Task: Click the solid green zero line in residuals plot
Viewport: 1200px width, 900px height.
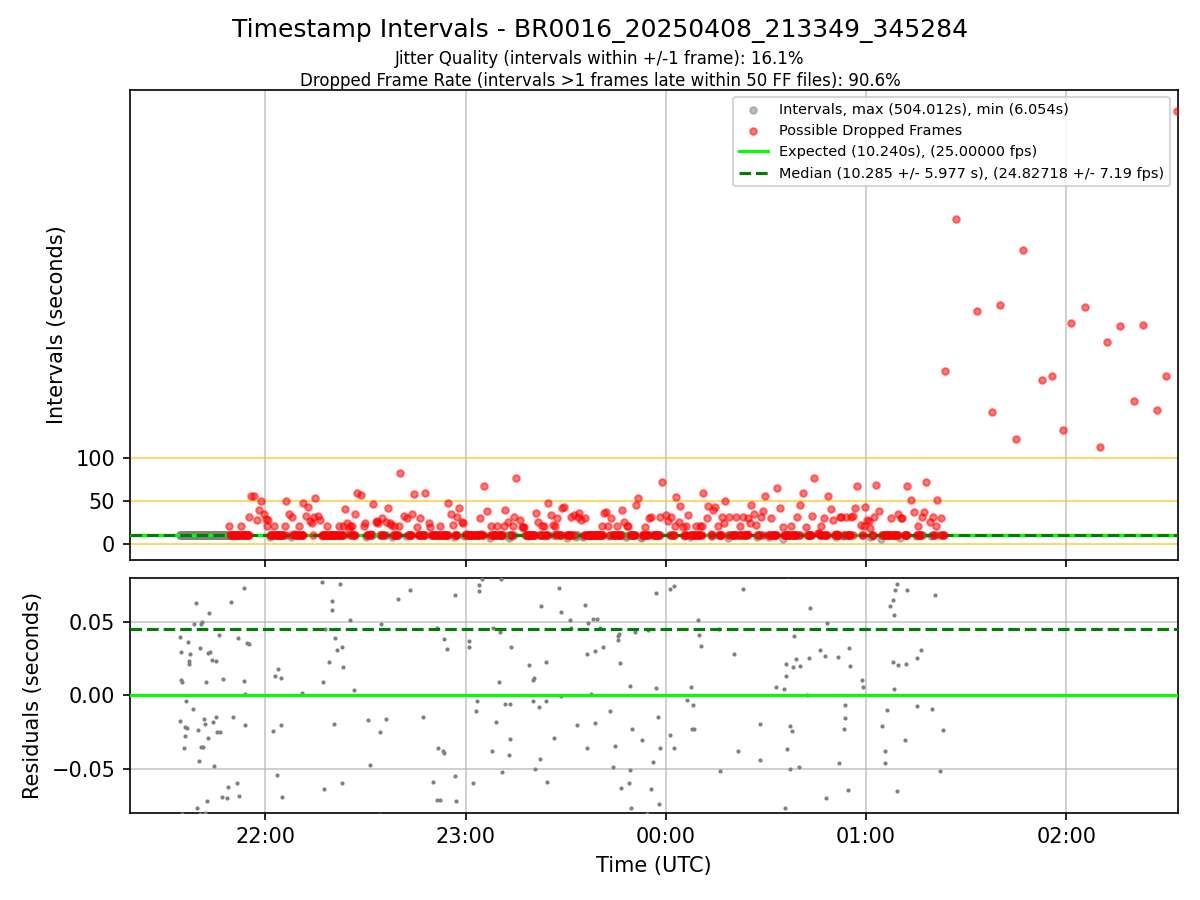Action: tap(653, 695)
